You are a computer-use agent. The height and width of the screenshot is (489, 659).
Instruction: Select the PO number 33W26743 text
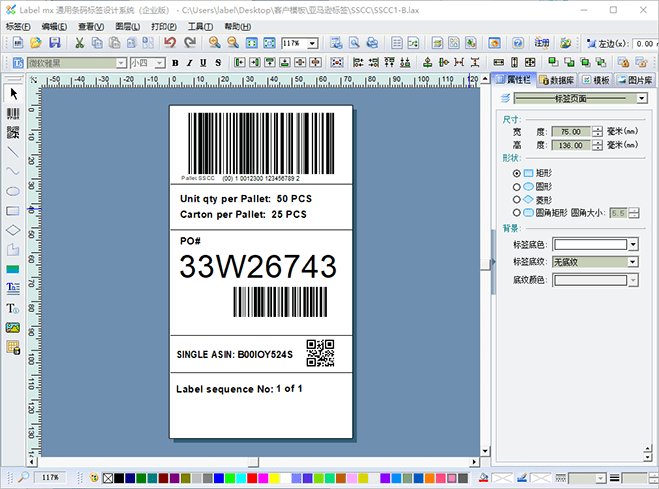pos(258,266)
